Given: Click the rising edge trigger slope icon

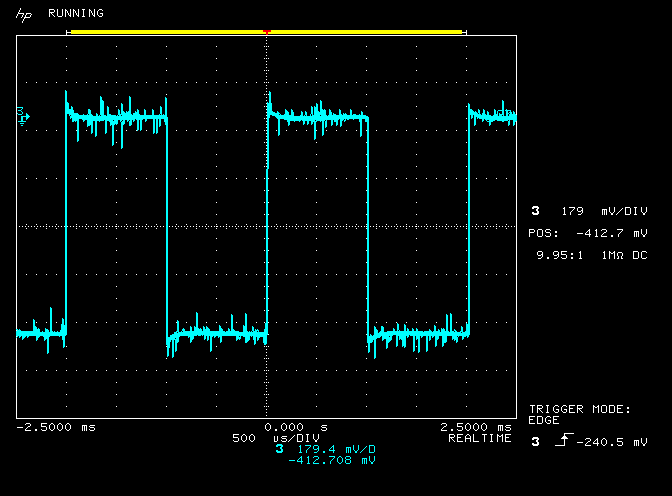Looking at the screenshot, I should pyautogui.click(x=560, y=441).
